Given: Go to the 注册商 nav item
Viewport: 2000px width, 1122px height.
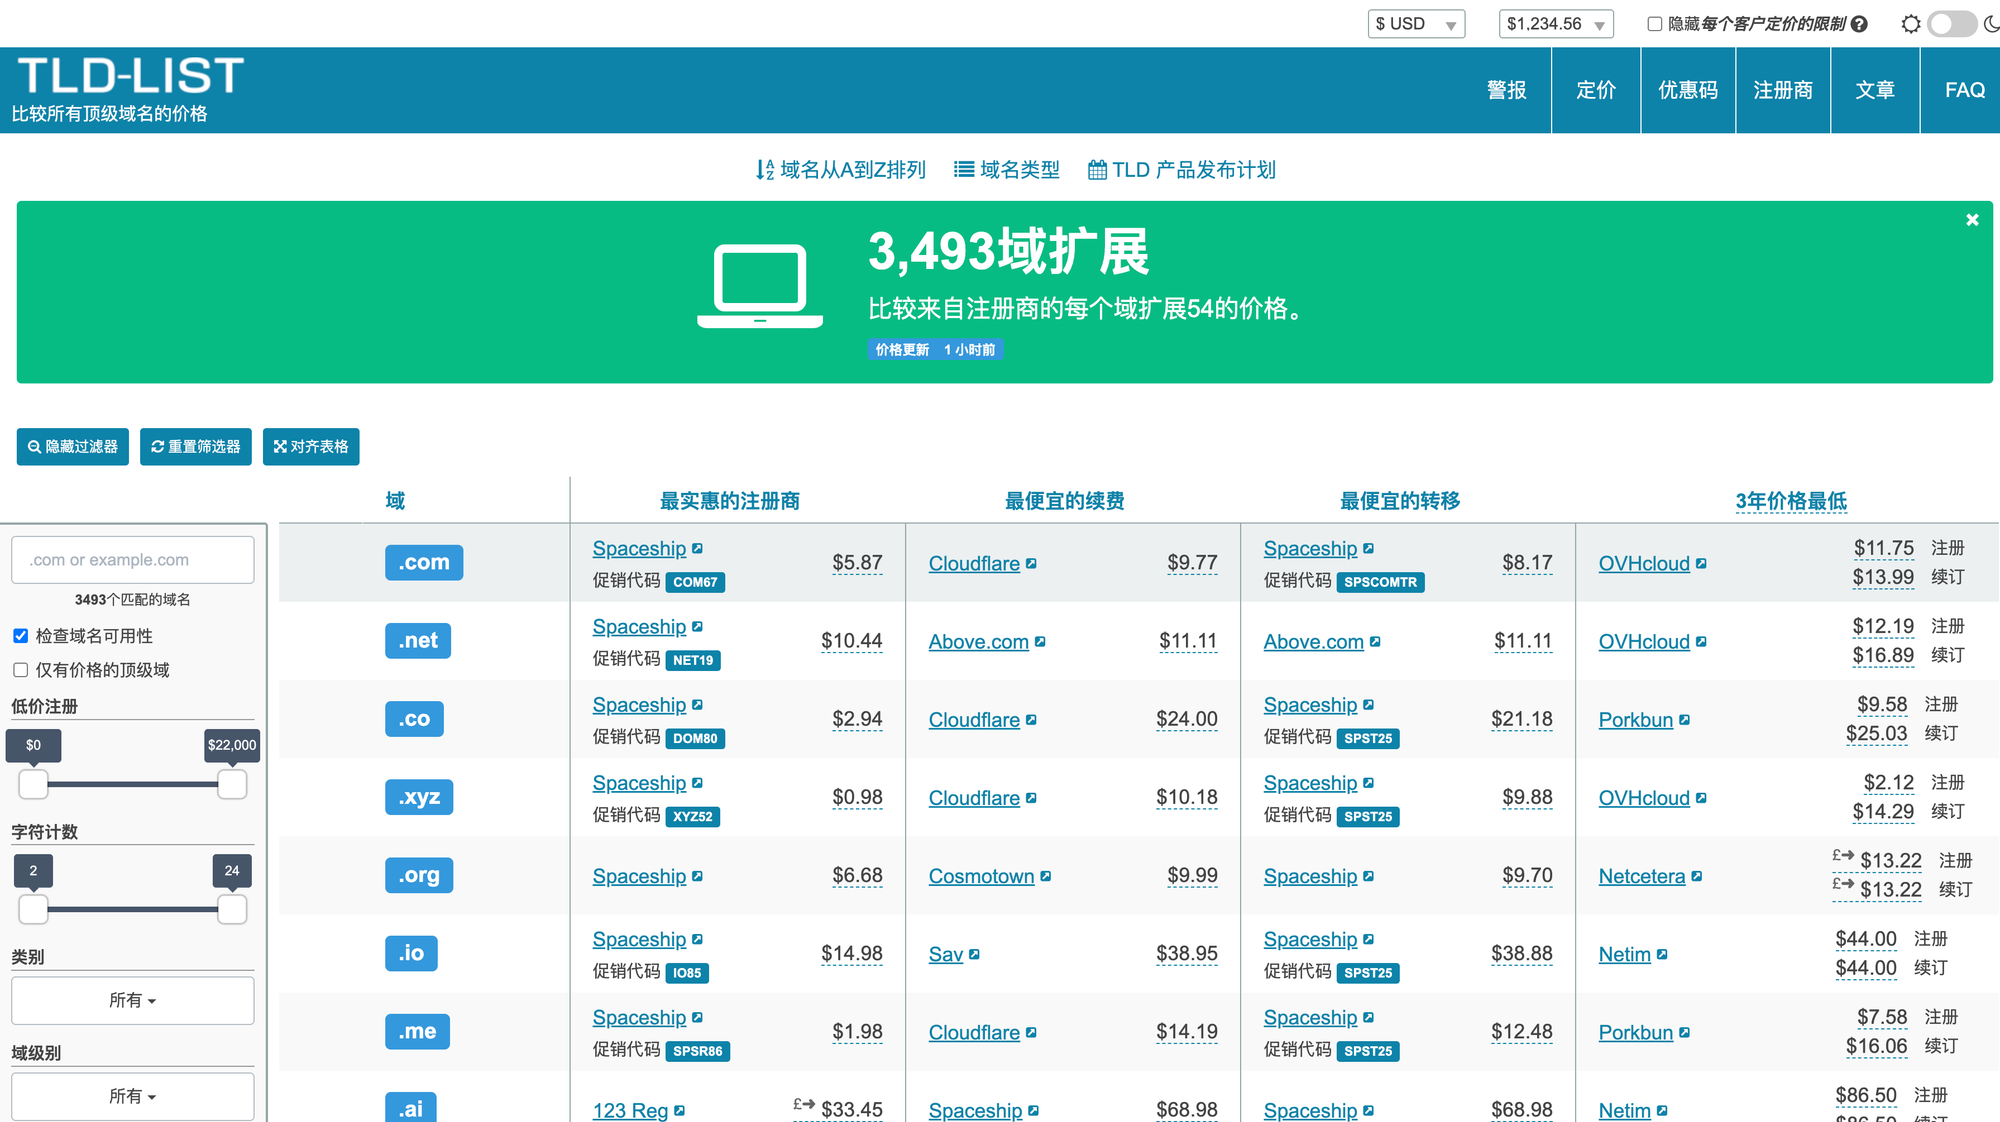Looking at the screenshot, I should [1783, 90].
